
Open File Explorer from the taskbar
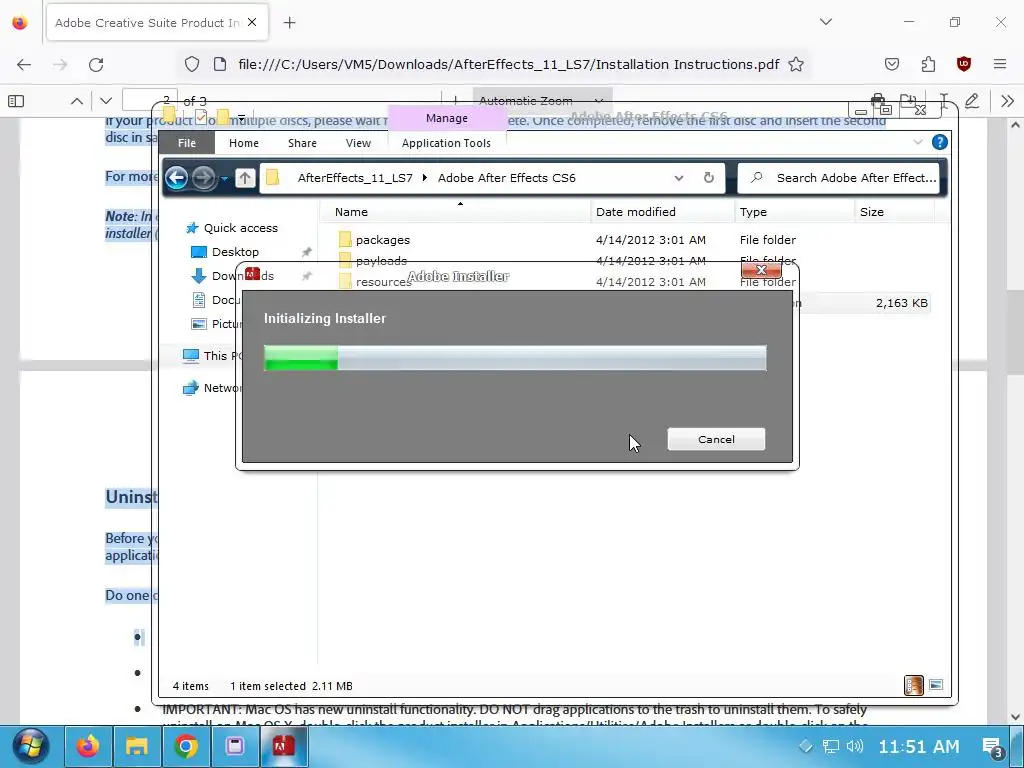point(136,746)
